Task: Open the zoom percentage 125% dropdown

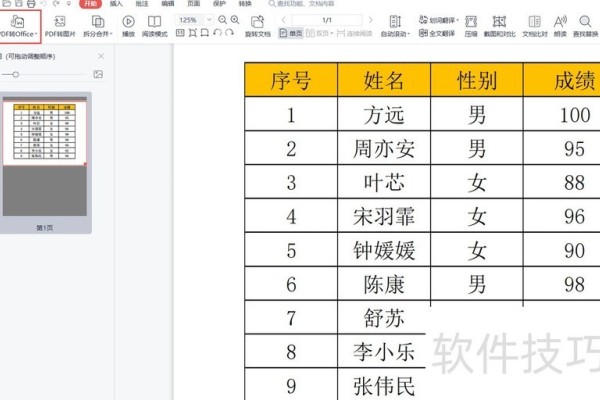Action: [209, 20]
